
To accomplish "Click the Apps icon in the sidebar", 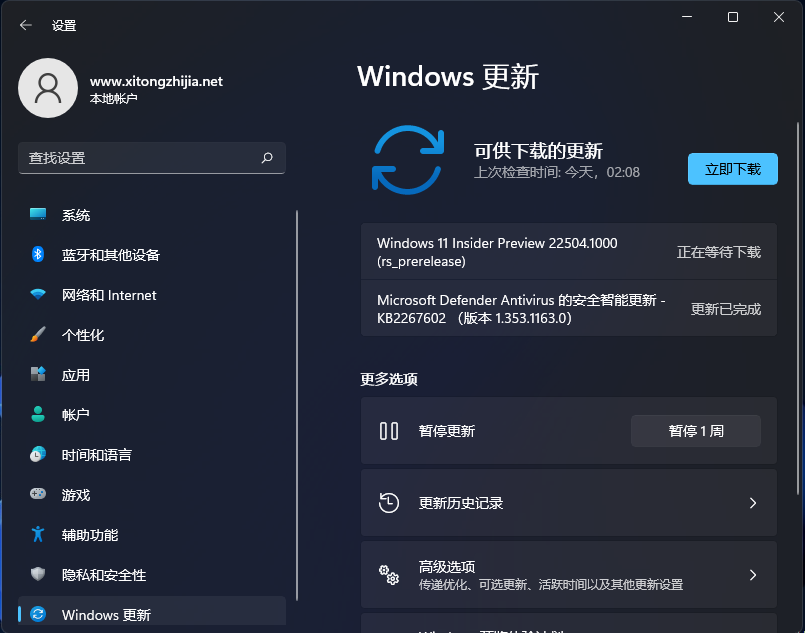I will tap(38, 374).
